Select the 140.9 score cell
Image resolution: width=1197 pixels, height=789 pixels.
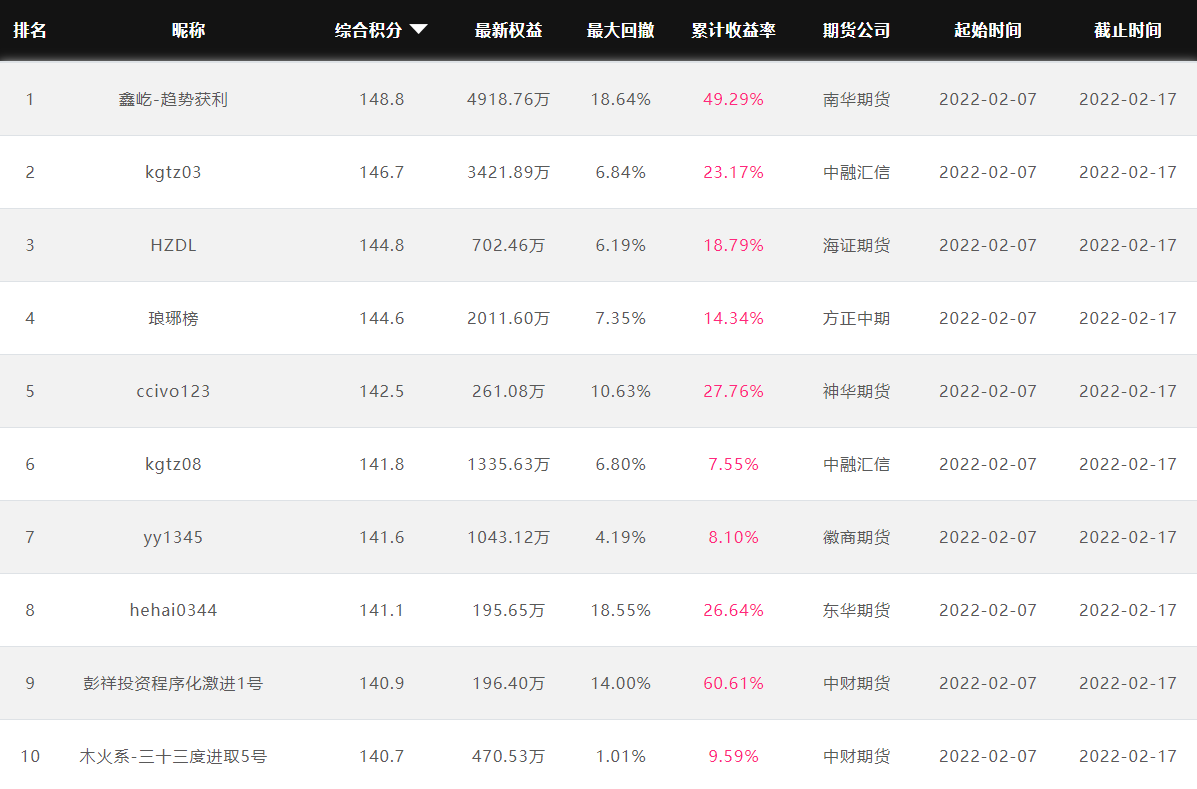(382, 683)
